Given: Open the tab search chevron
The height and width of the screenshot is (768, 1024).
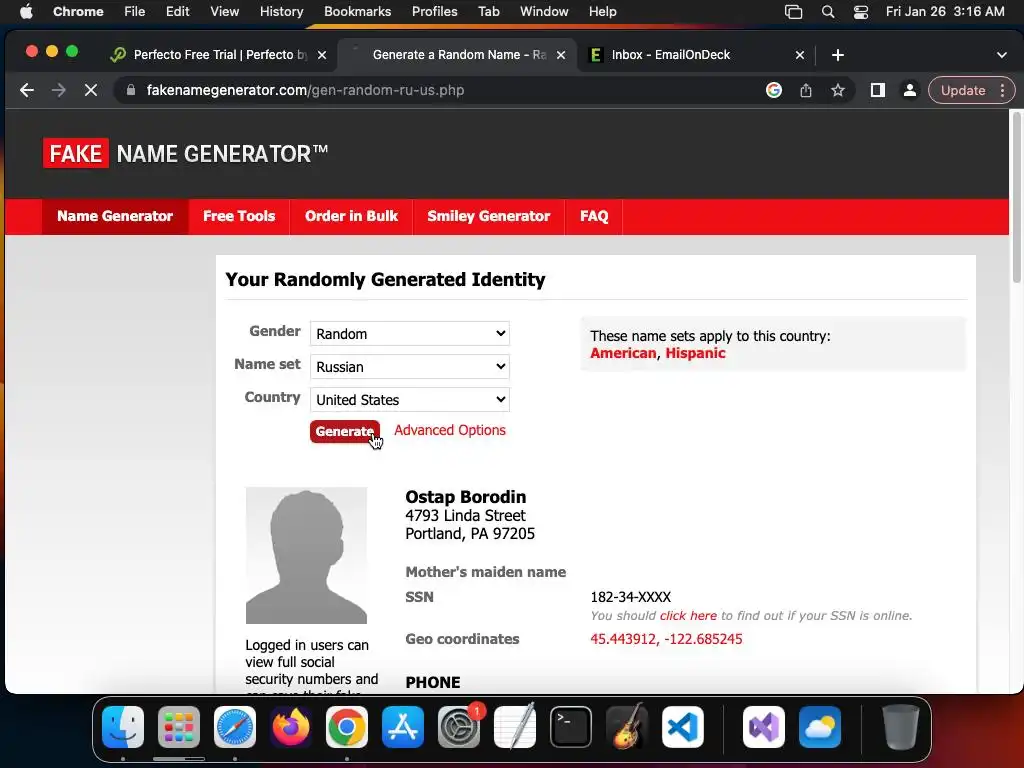Looking at the screenshot, I should (1002, 55).
